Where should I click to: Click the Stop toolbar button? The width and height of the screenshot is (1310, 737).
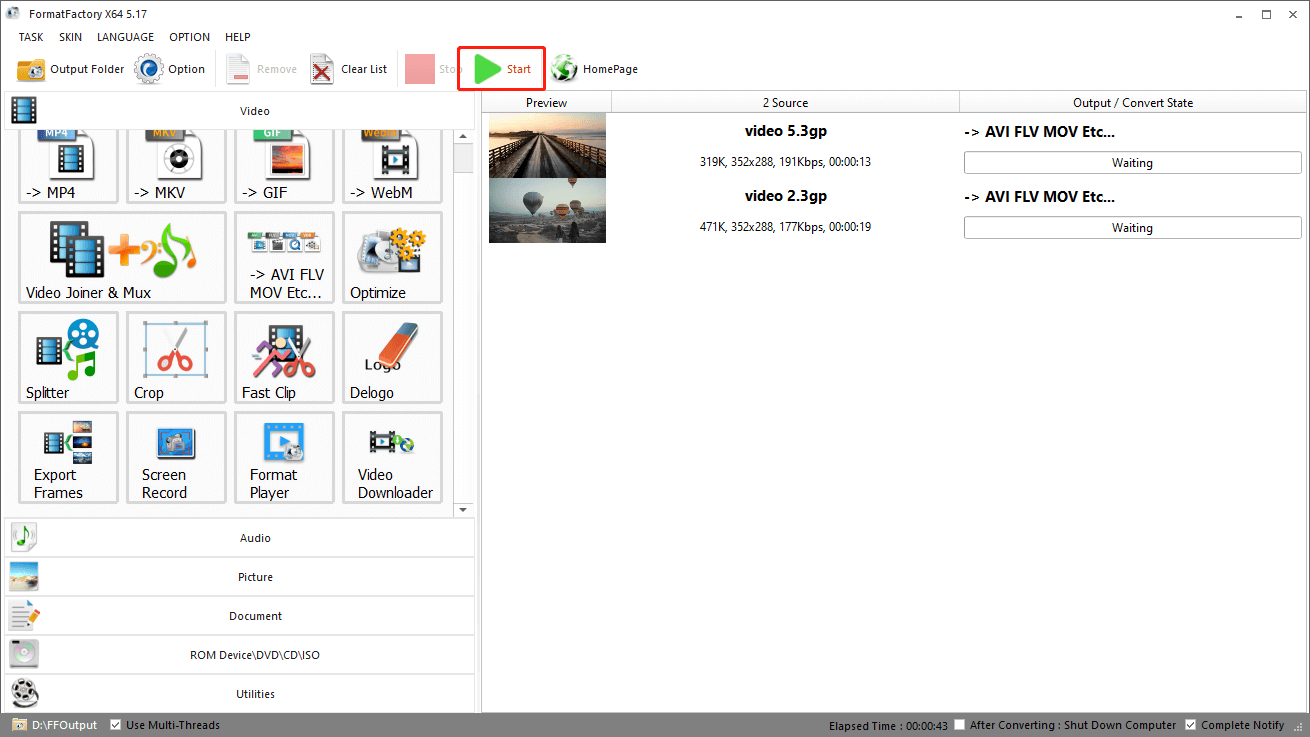click(431, 69)
